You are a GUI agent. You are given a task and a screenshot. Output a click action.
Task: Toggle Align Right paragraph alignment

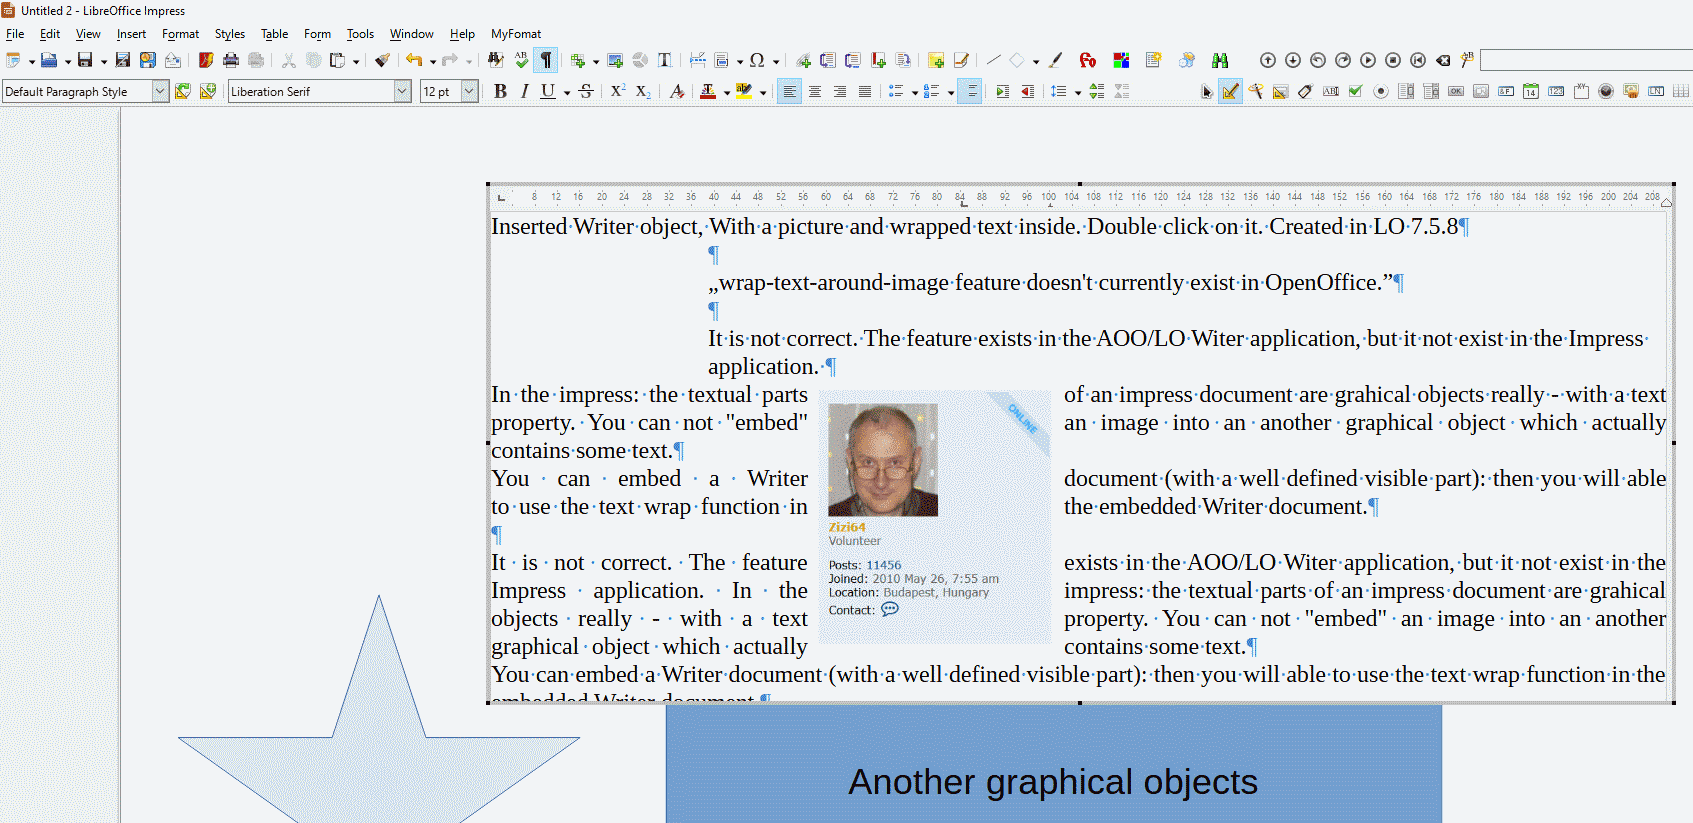pos(840,91)
